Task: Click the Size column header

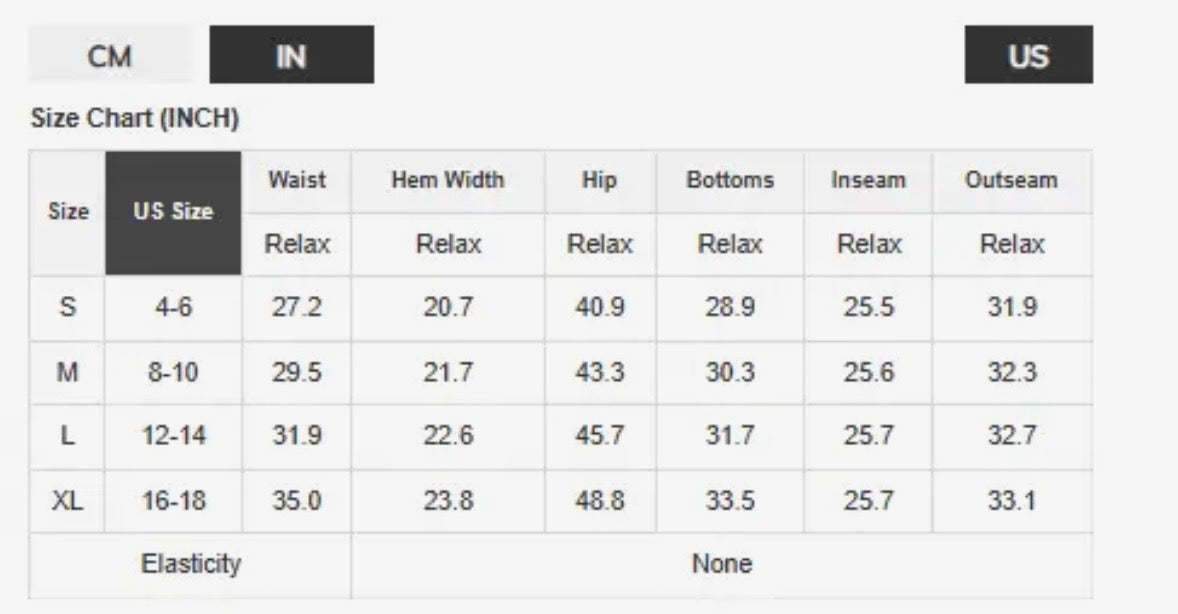Action: pos(68,213)
